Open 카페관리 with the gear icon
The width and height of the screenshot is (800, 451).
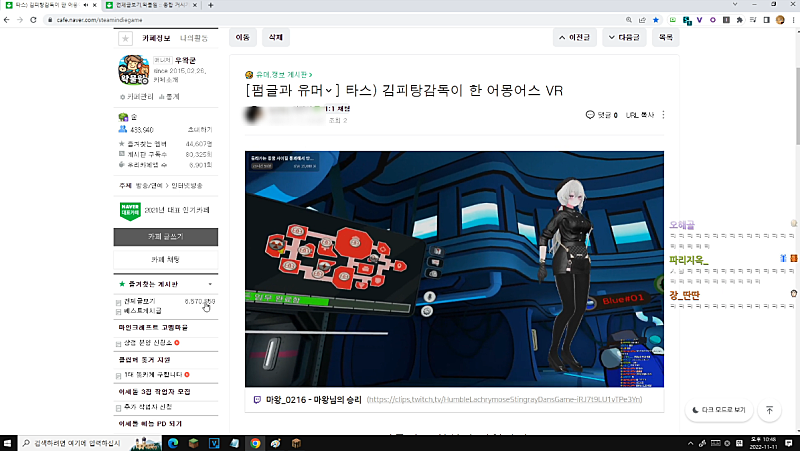click(x=136, y=96)
